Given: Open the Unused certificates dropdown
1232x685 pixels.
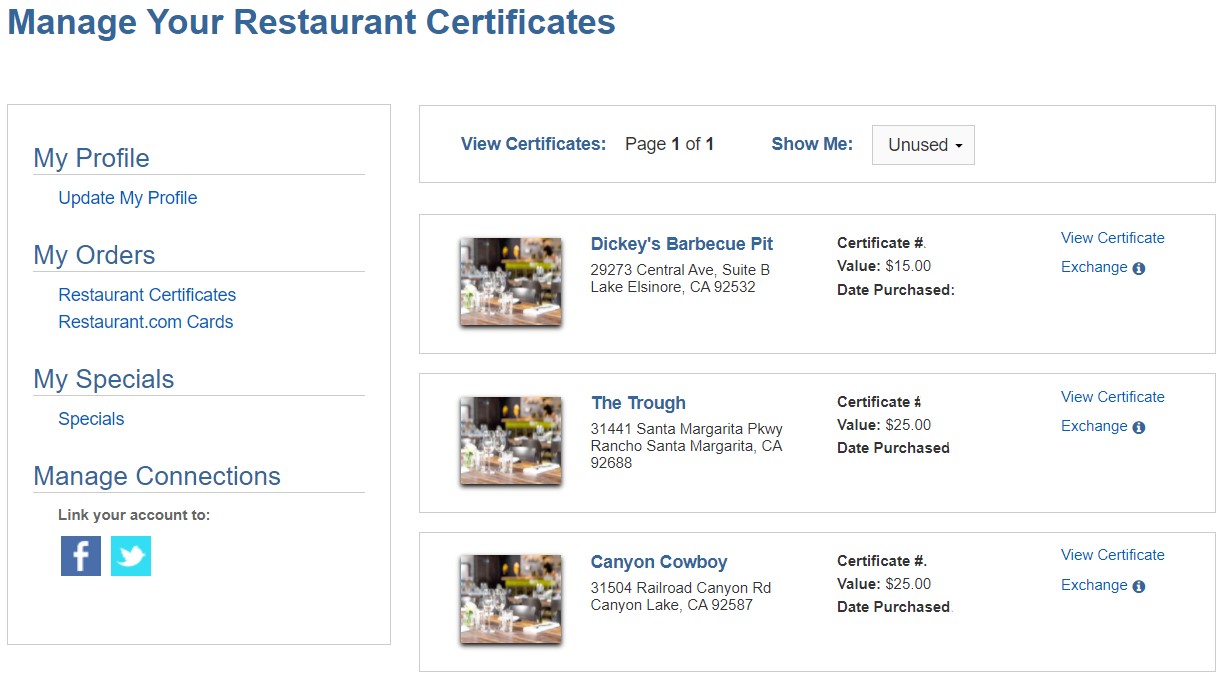Looking at the screenshot, I should pos(922,145).
